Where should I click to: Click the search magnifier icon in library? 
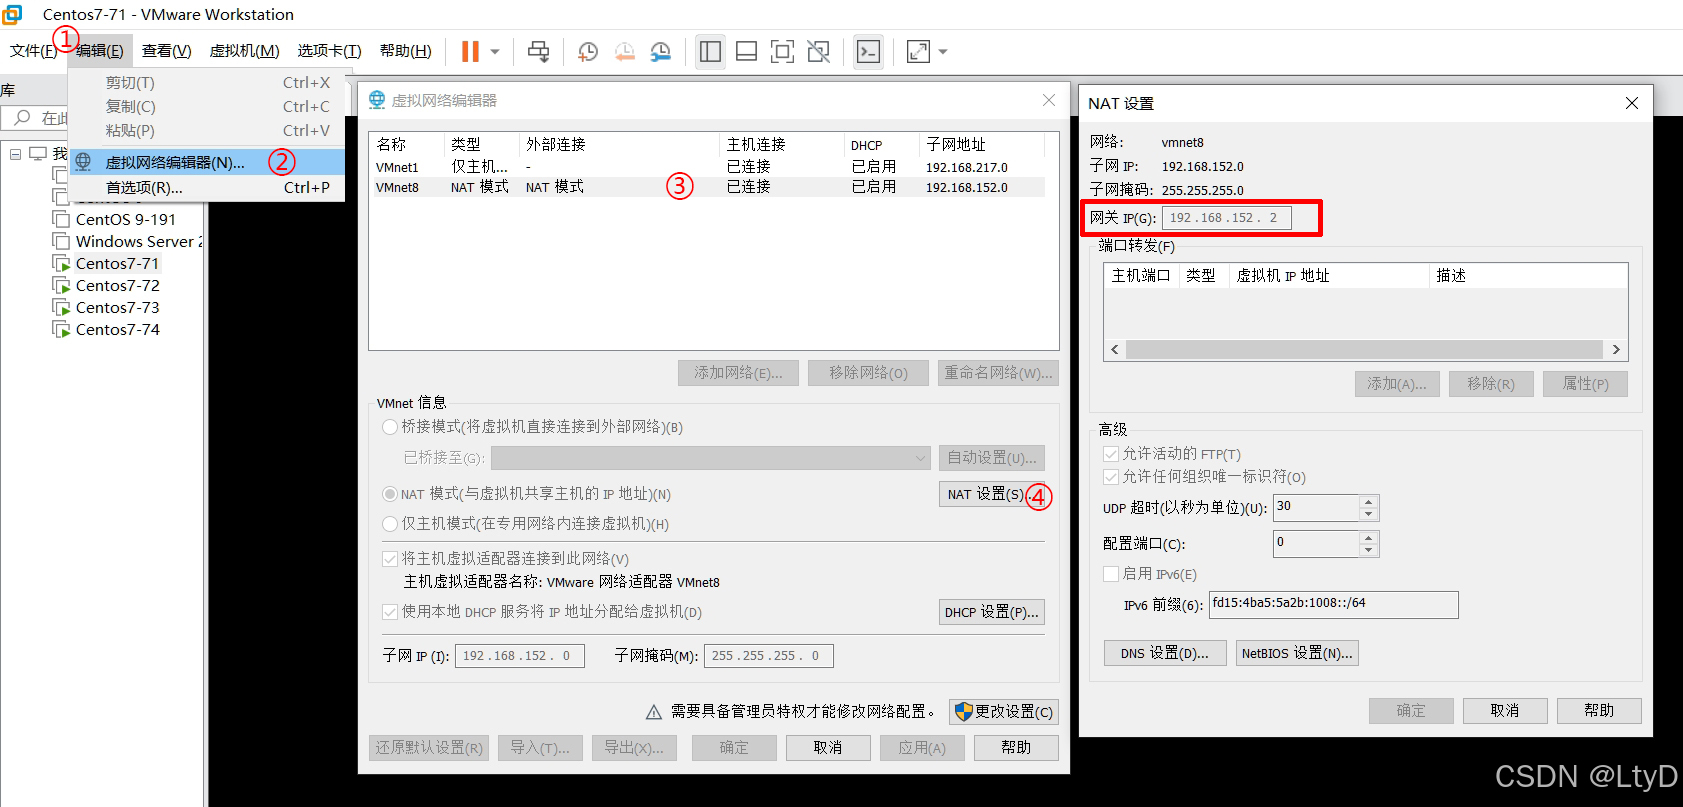point(21,118)
